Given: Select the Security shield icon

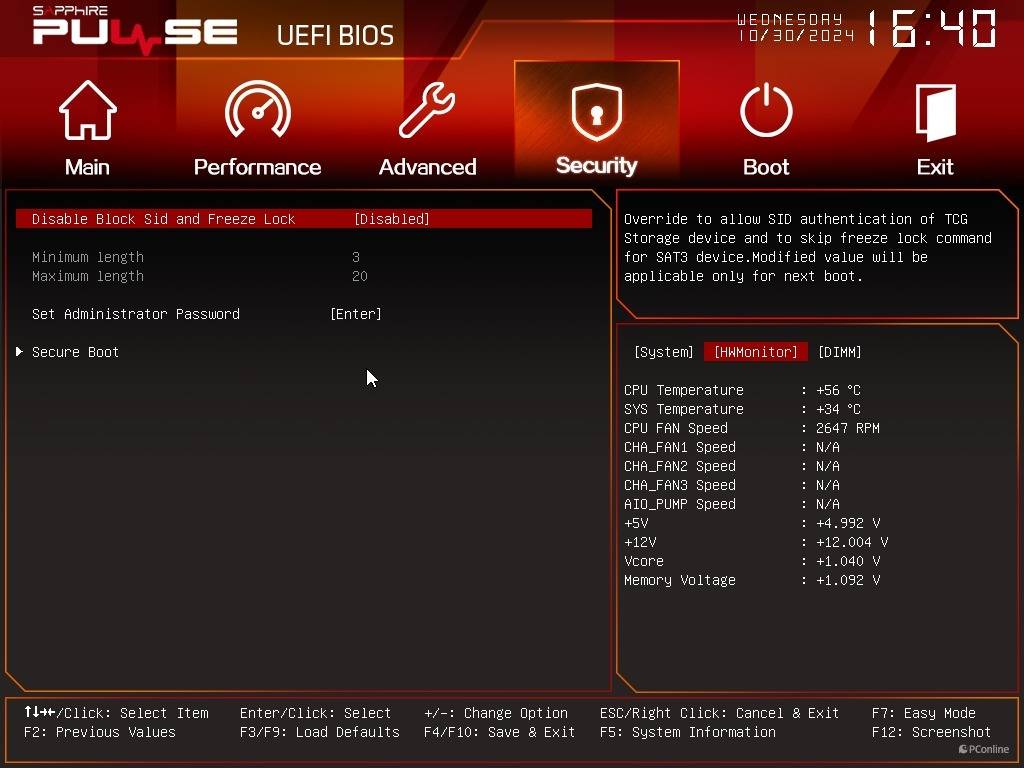Looking at the screenshot, I should [596, 111].
